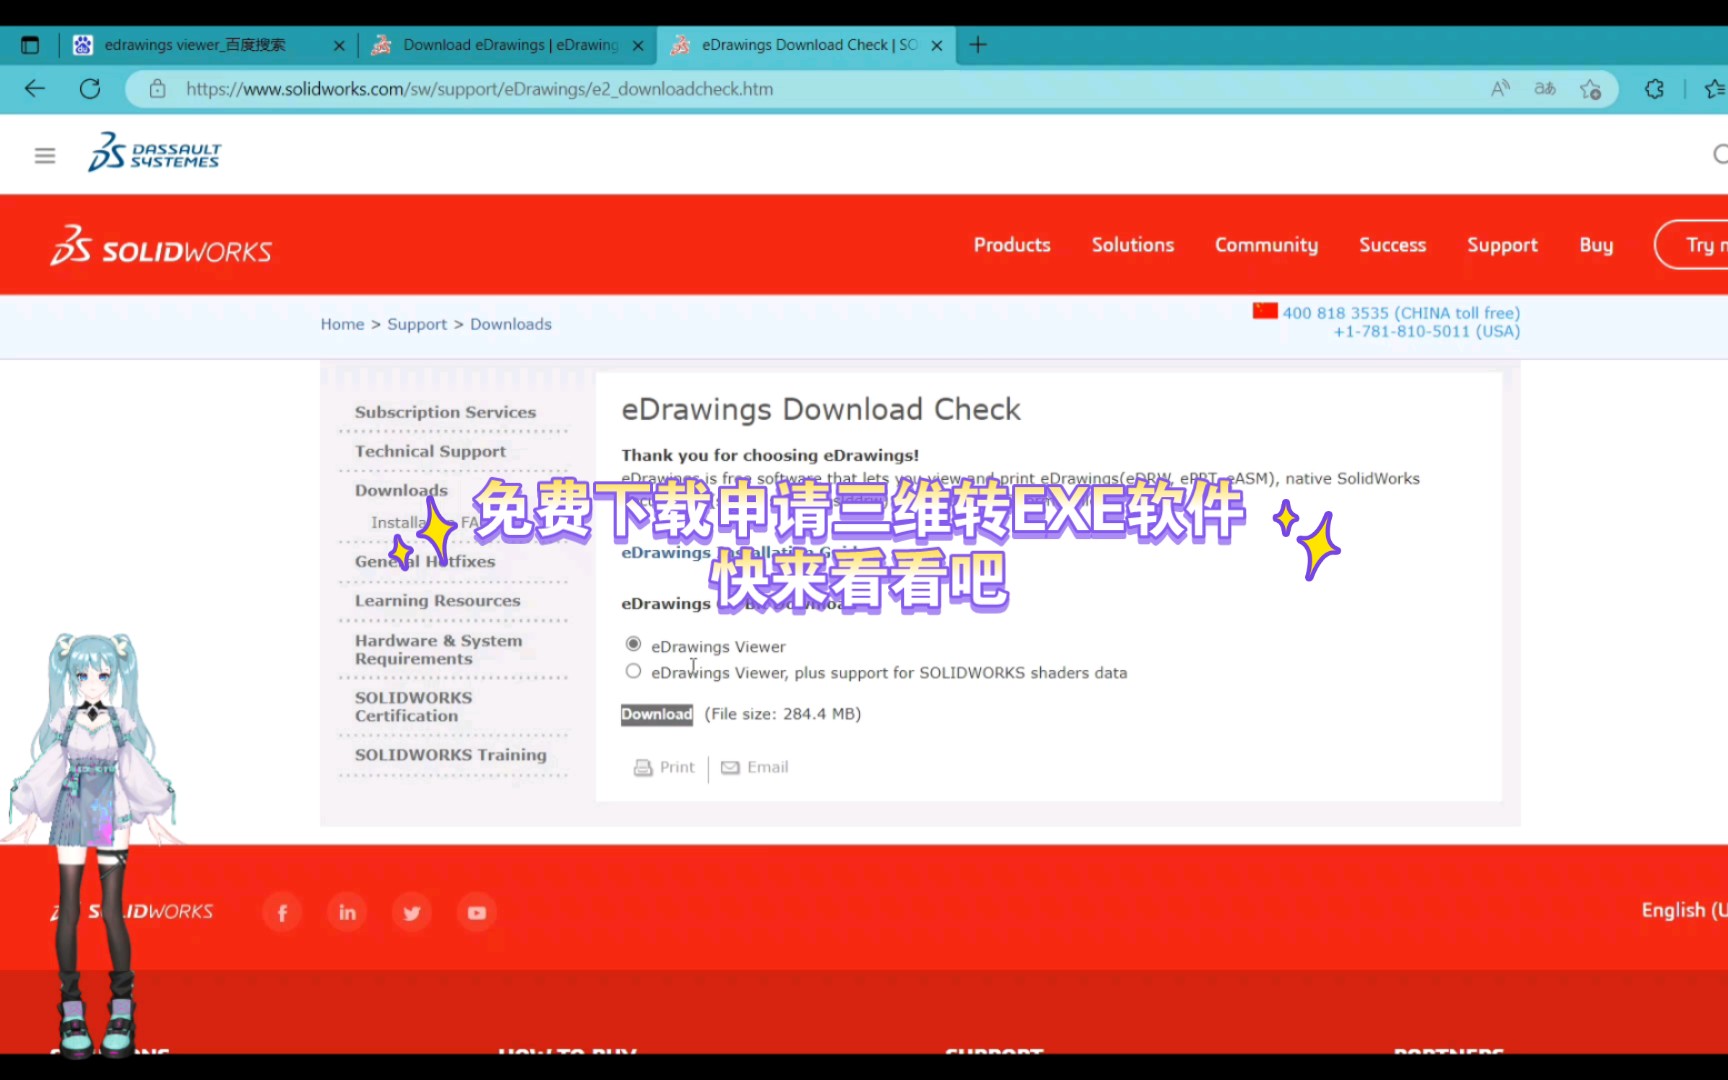Click the Download button

pyautogui.click(x=657, y=714)
